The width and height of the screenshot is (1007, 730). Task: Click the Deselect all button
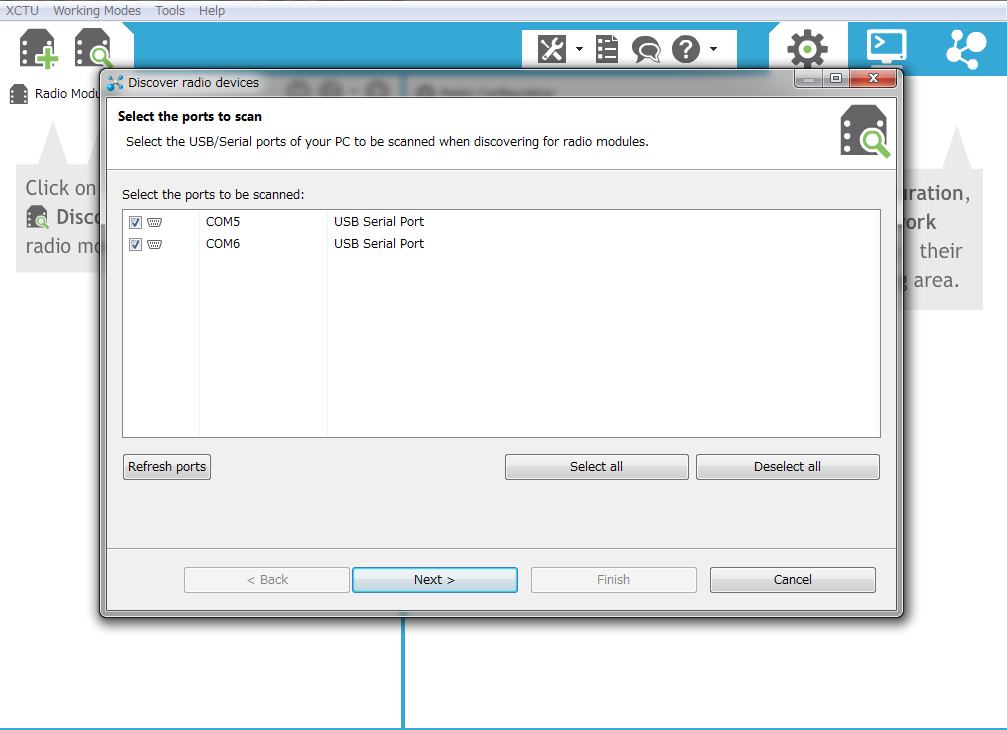(787, 467)
